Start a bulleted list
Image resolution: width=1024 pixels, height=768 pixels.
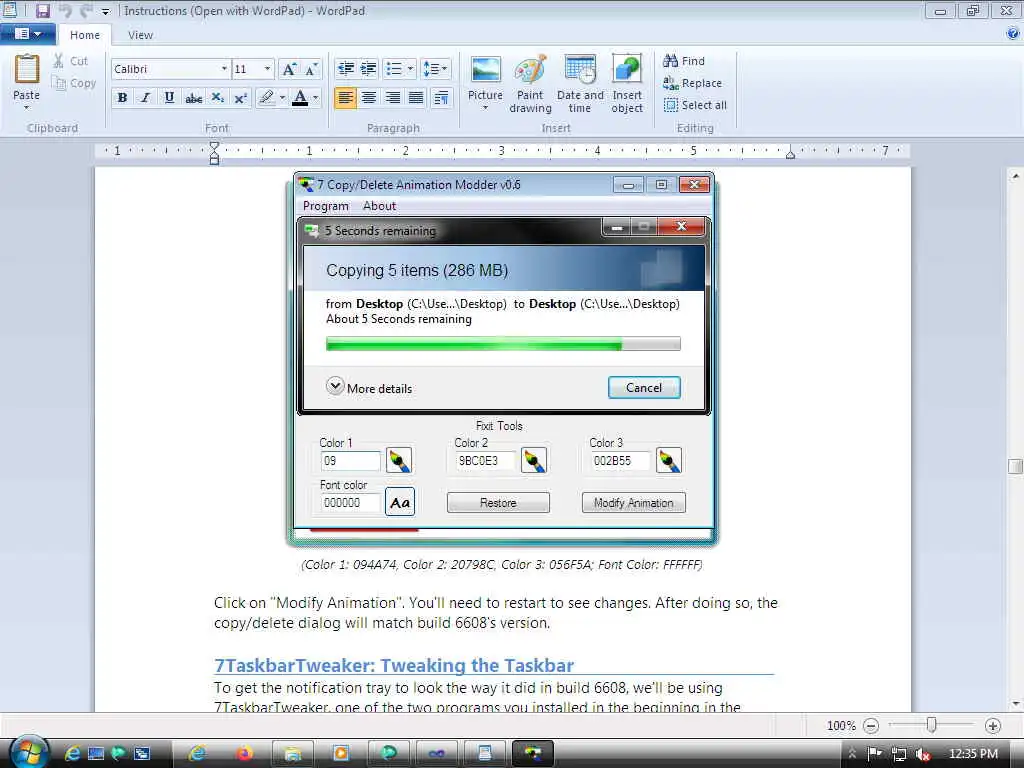pos(394,69)
